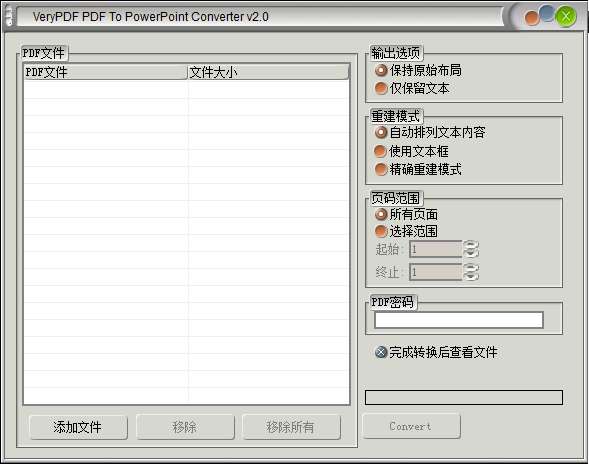Click the 移除所有 button
Screen dimensions: 589x464
click(x=291, y=427)
